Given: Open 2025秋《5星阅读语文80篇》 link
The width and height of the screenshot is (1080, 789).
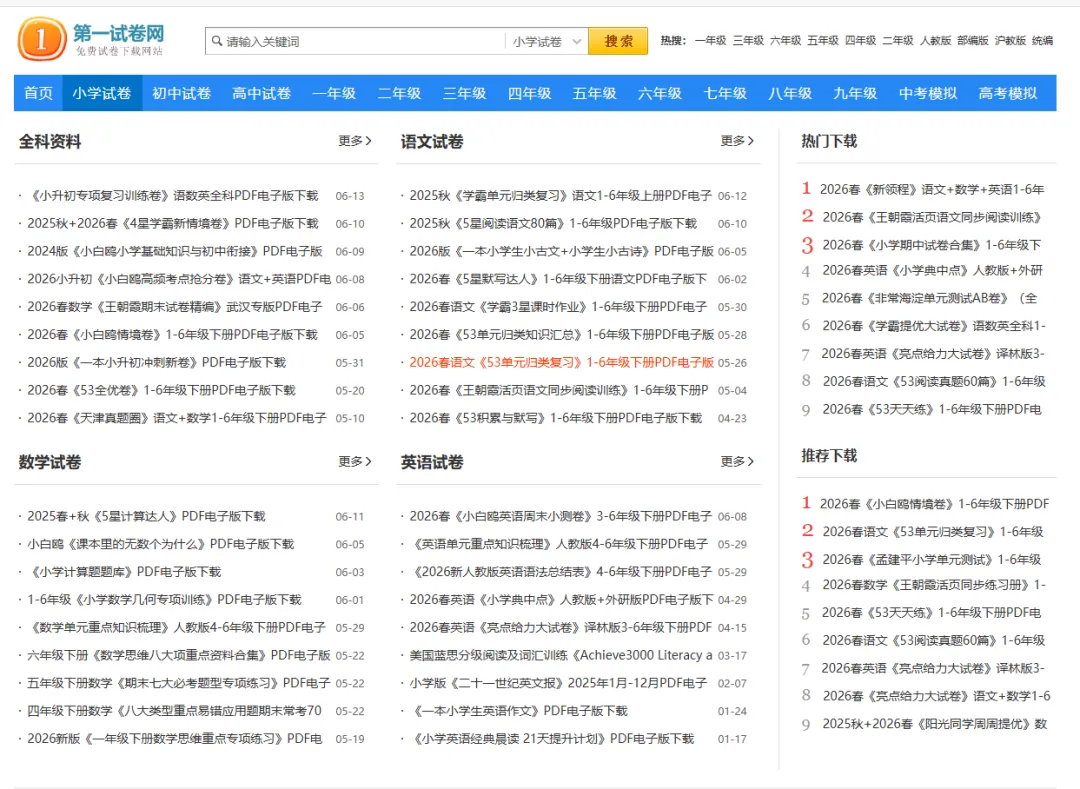Looking at the screenshot, I should tap(553, 224).
